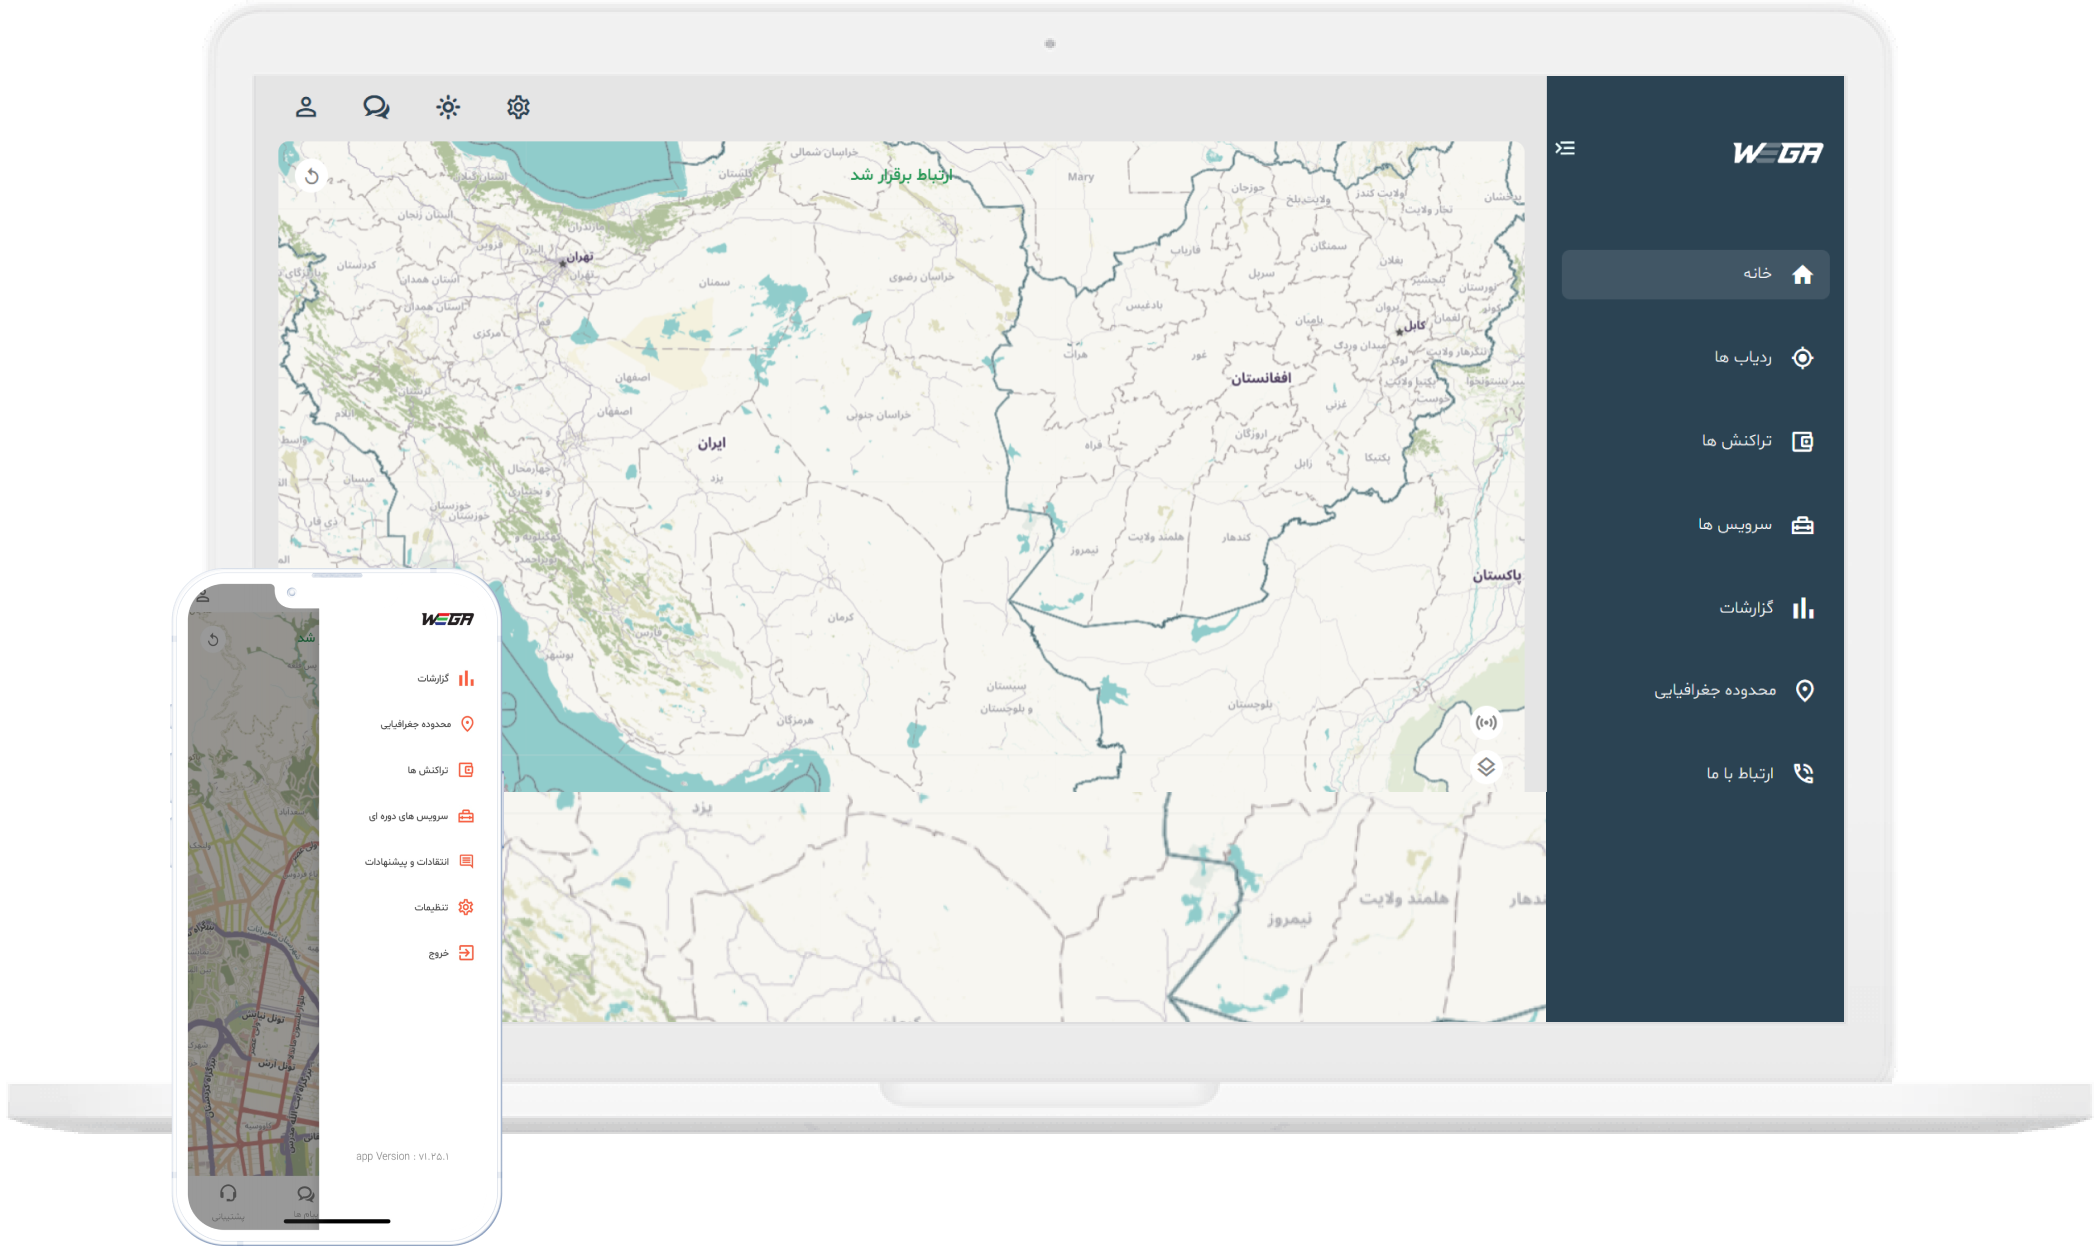
Task: Open the messages tab on phone bottom bar
Action: (x=305, y=1202)
